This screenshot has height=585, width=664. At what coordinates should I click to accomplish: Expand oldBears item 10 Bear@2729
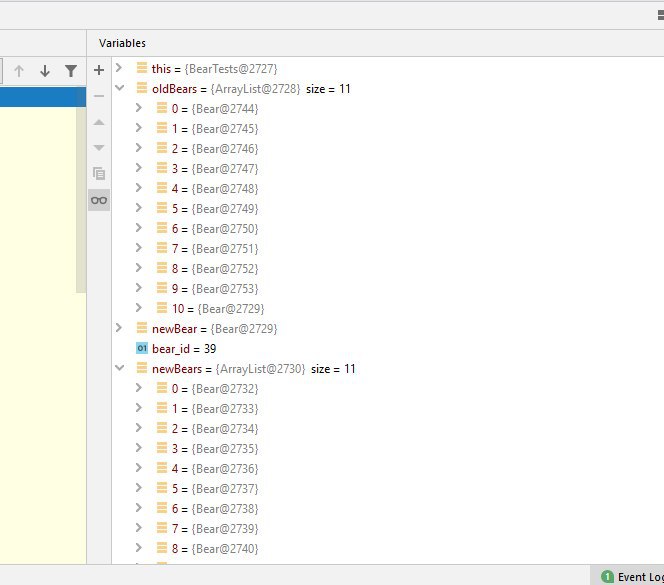[138, 308]
